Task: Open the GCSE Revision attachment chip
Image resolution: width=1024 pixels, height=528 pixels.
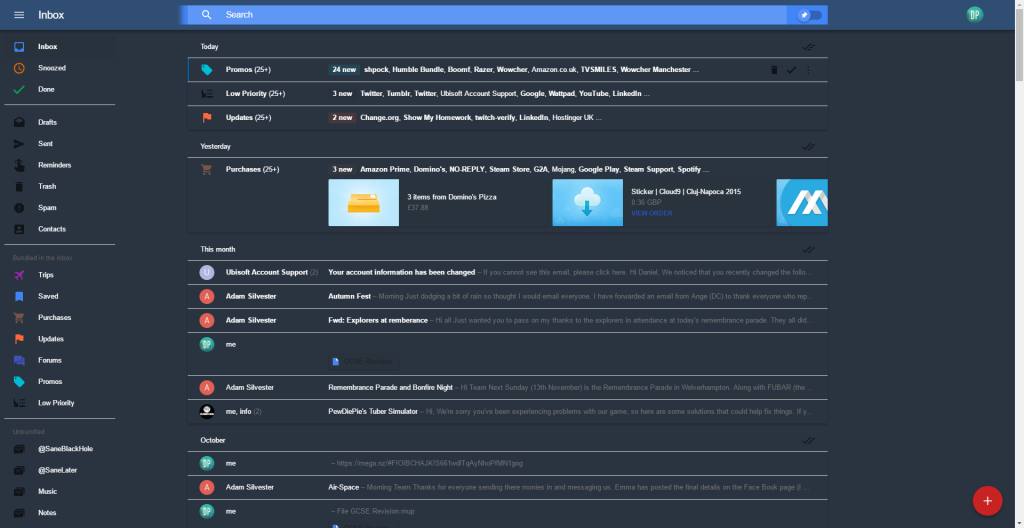Action: pos(364,361)
